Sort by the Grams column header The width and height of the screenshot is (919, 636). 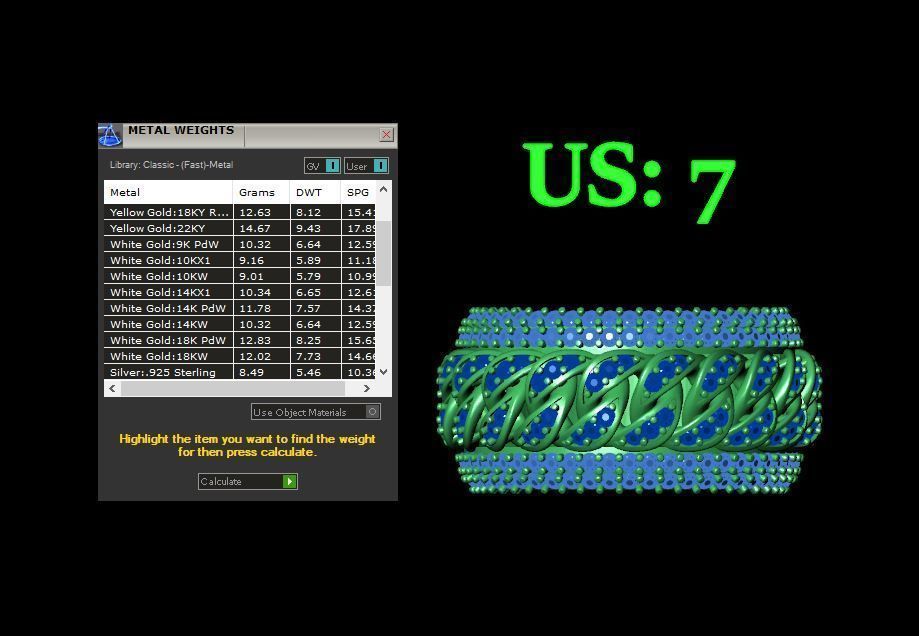(261, 192)
